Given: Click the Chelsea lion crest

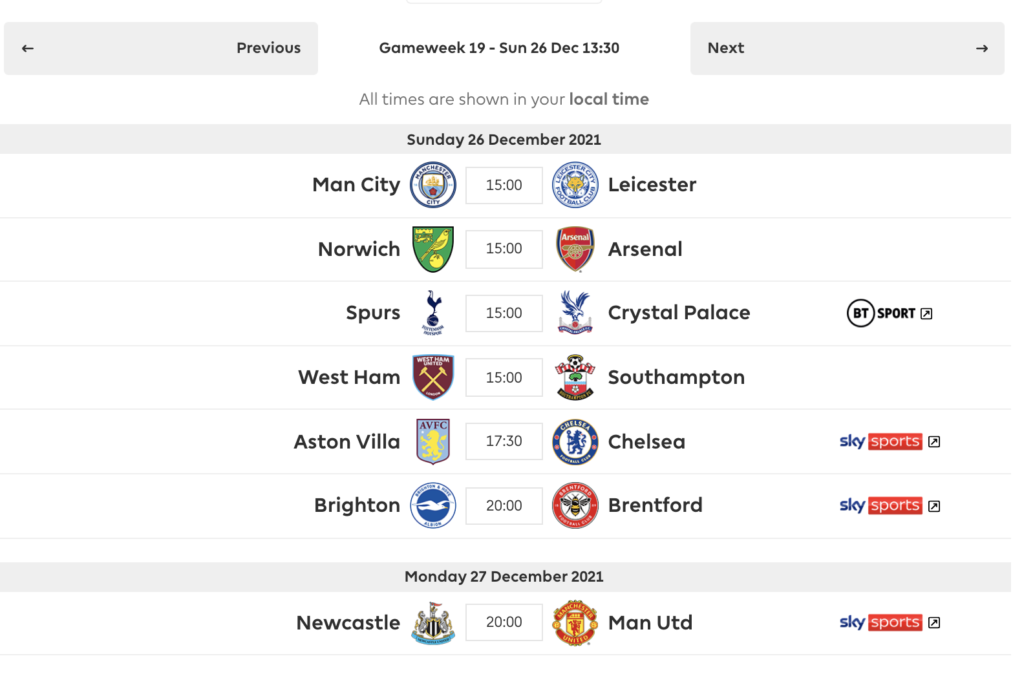Looking at the screenshot, I should [575, 441].
